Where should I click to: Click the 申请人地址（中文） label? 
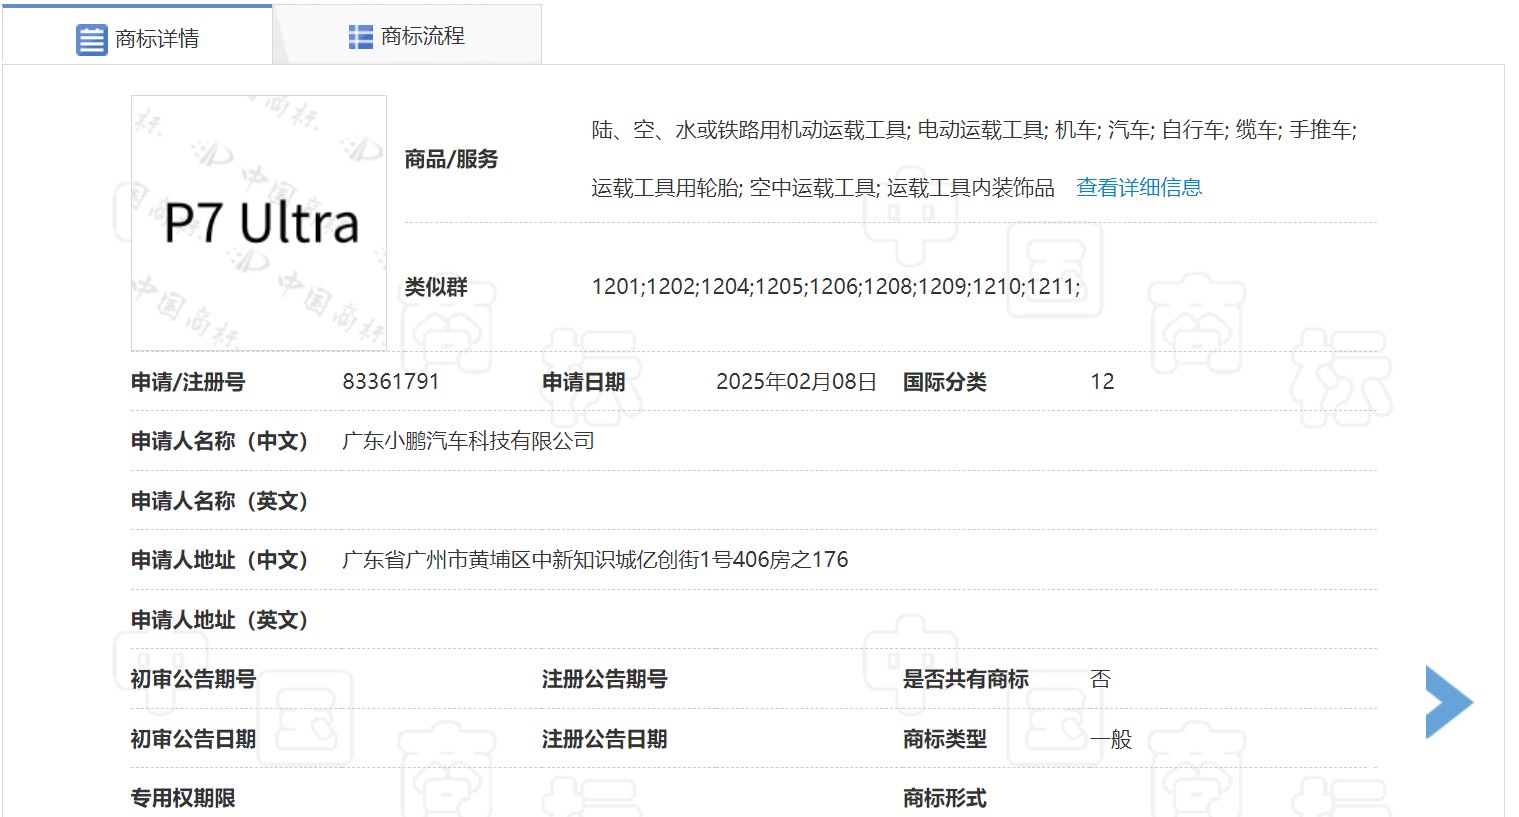[220, 560]
